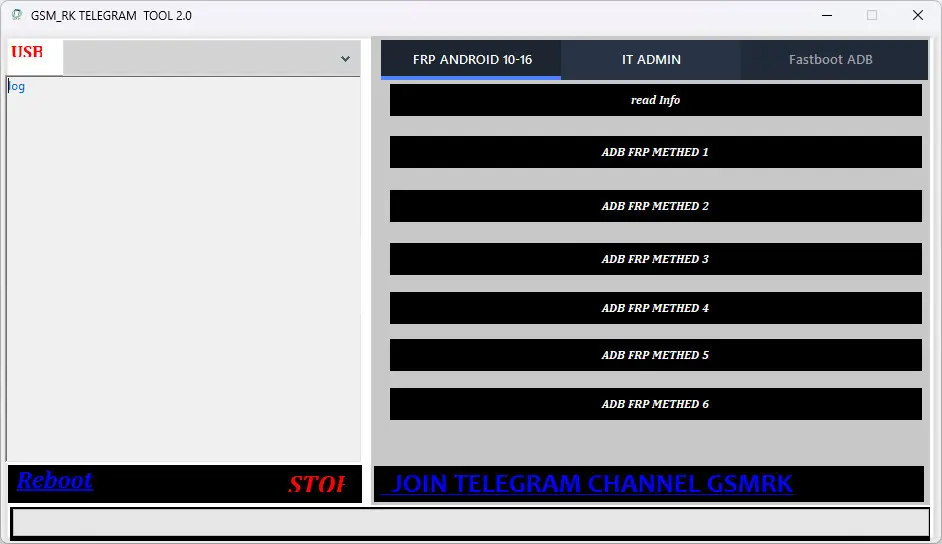Execute ADB FRP METHED 6
The width and height of the screenshot is (942, 544).
click(655, 404)
